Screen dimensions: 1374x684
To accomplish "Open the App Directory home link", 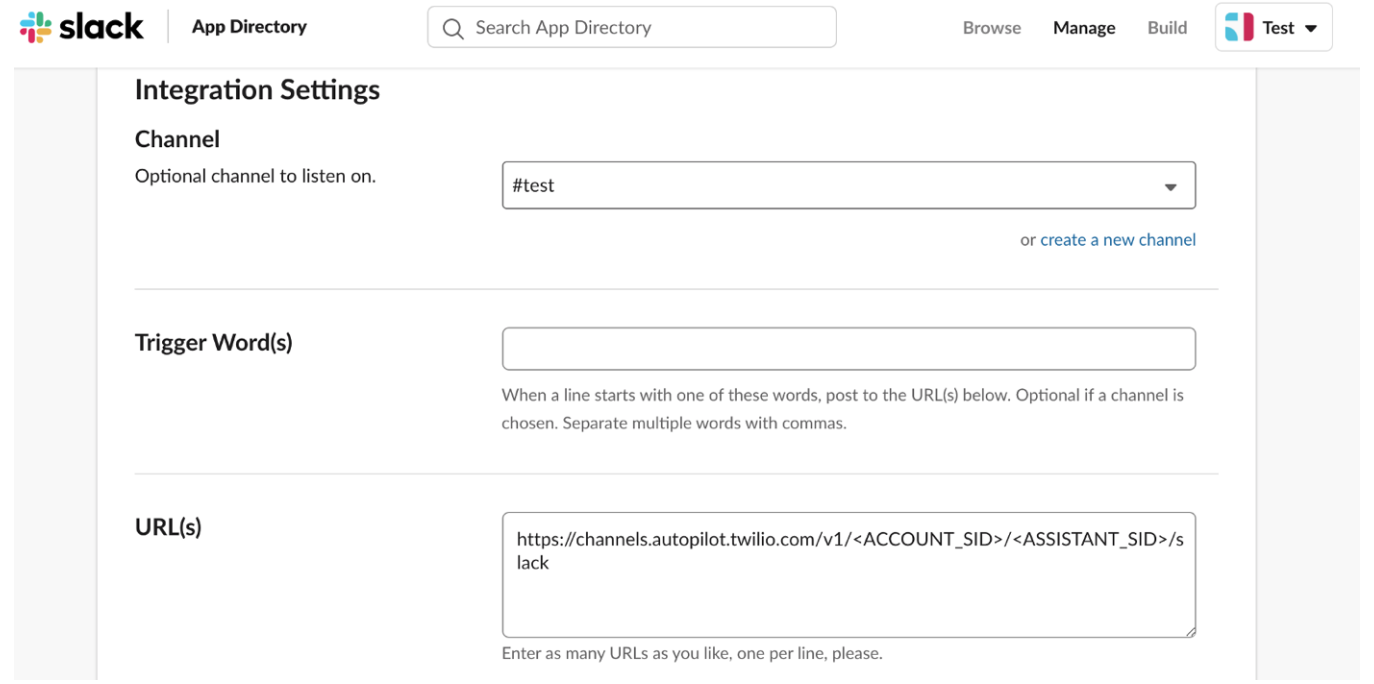I will pos(249,27).
